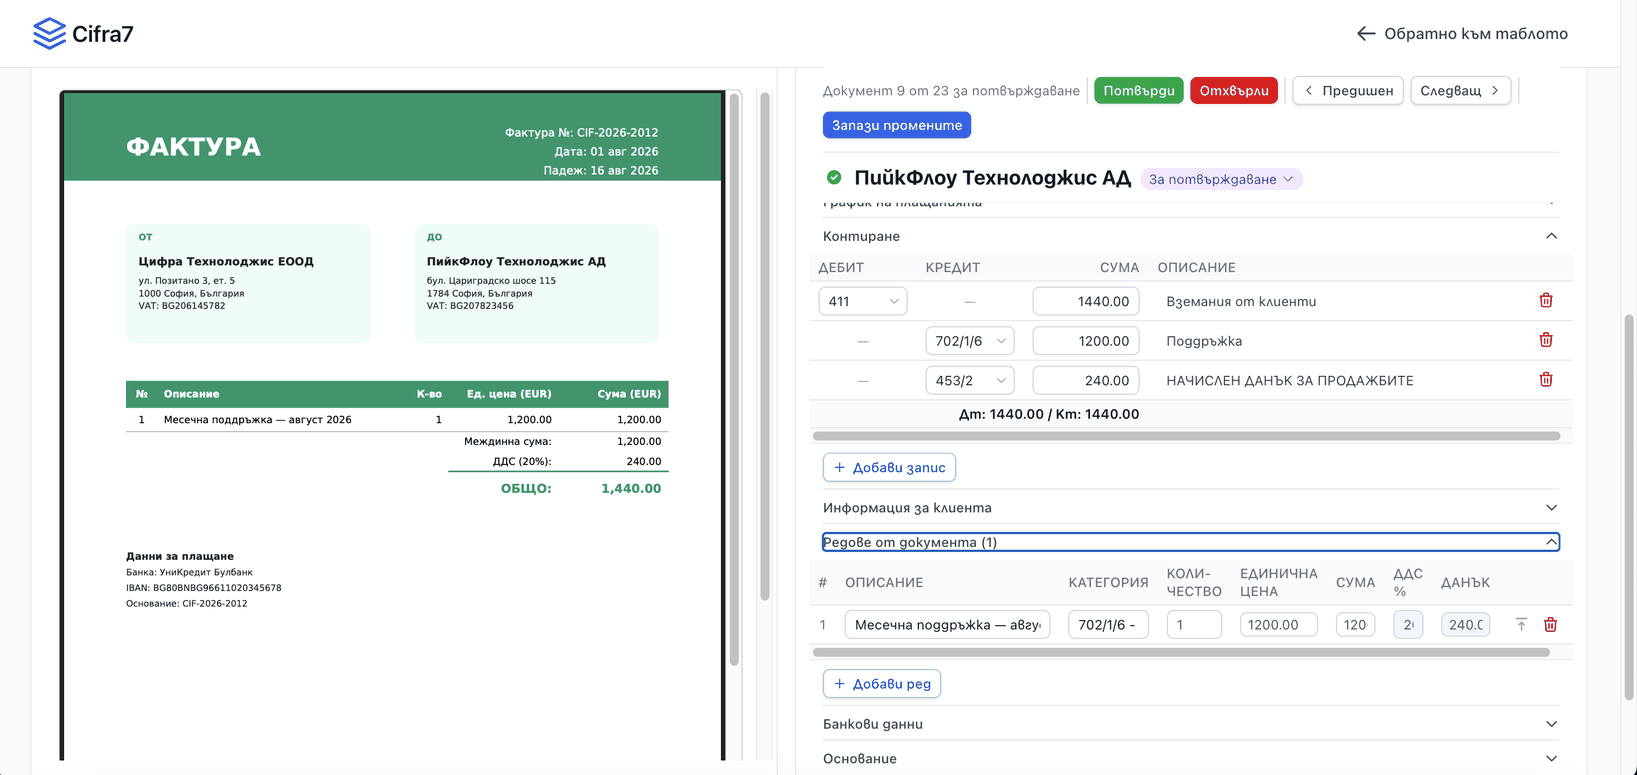The width and height of the screenshot is (1637, 775).
Task: Click the ПийкФлоу Технолоджис АД heading
Action: 992,178
